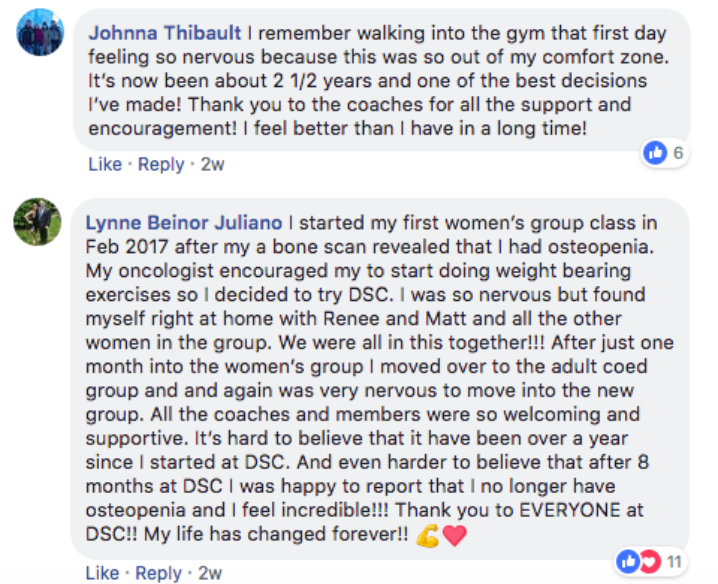Click the flexed biceps emoji in Lynne's comment
This screenshot has width=718, height=584.
(x=427, y=535)
